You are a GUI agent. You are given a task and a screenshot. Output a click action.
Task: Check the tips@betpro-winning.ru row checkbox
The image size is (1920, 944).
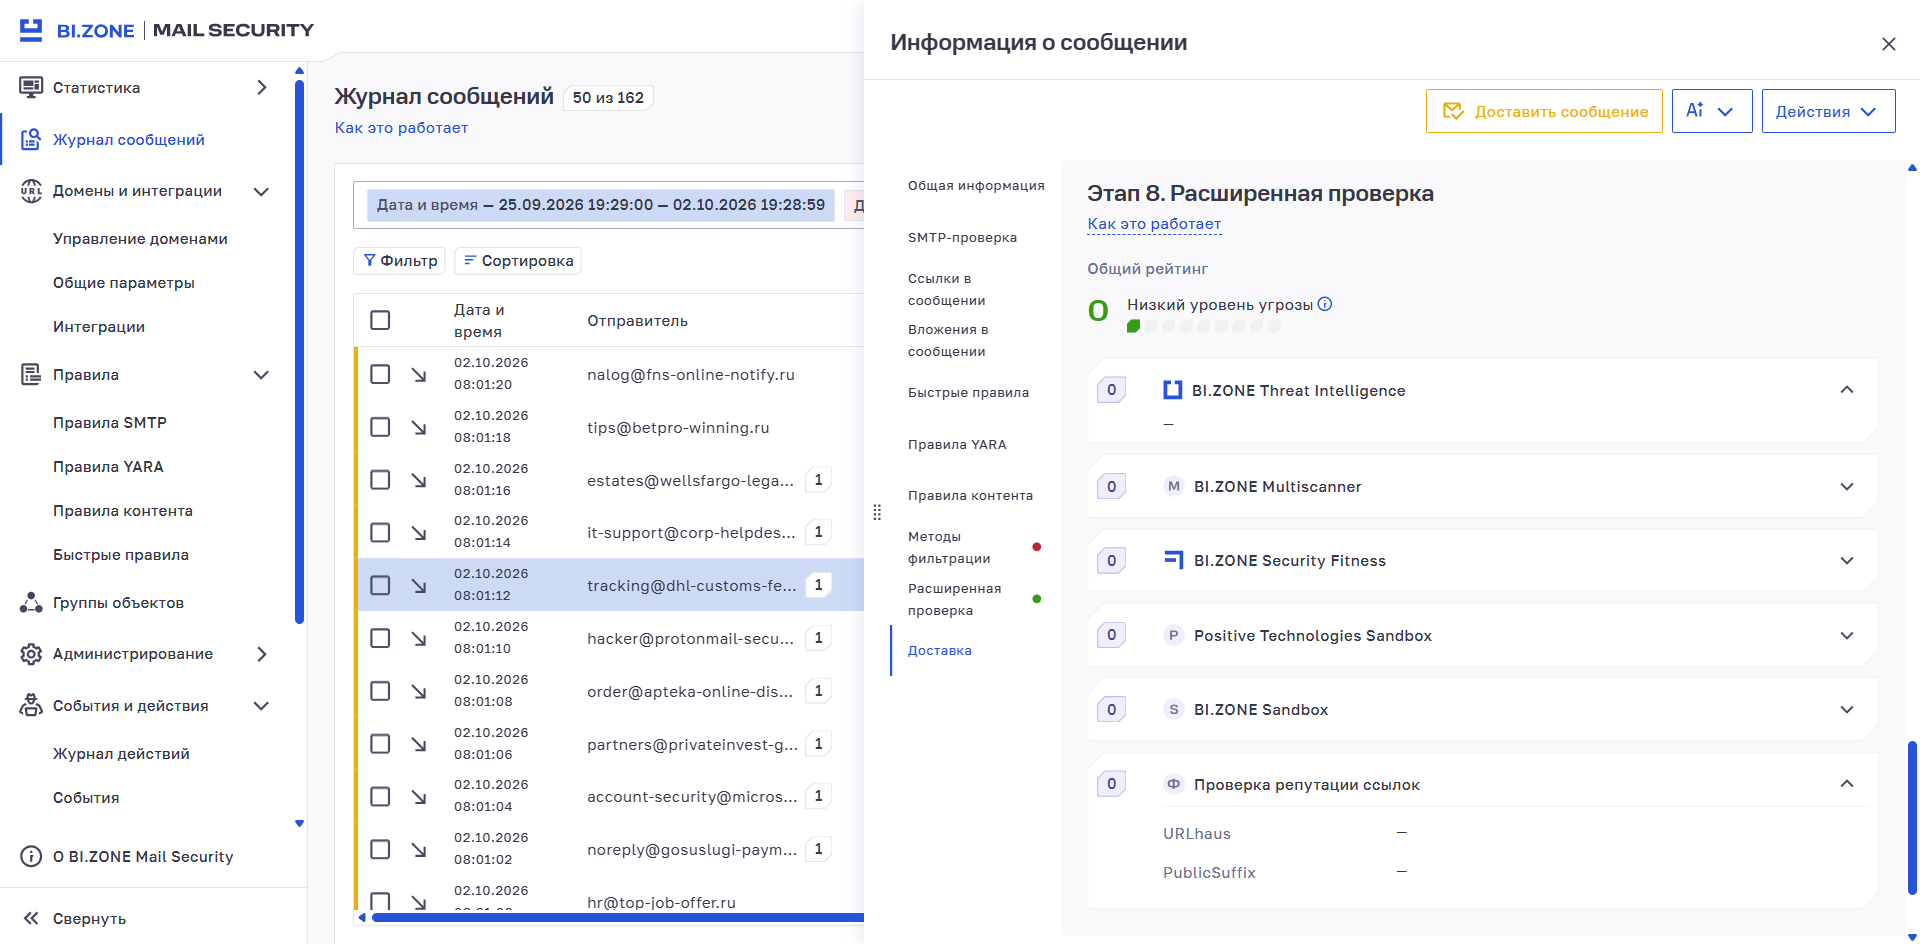tap(380, 427)
